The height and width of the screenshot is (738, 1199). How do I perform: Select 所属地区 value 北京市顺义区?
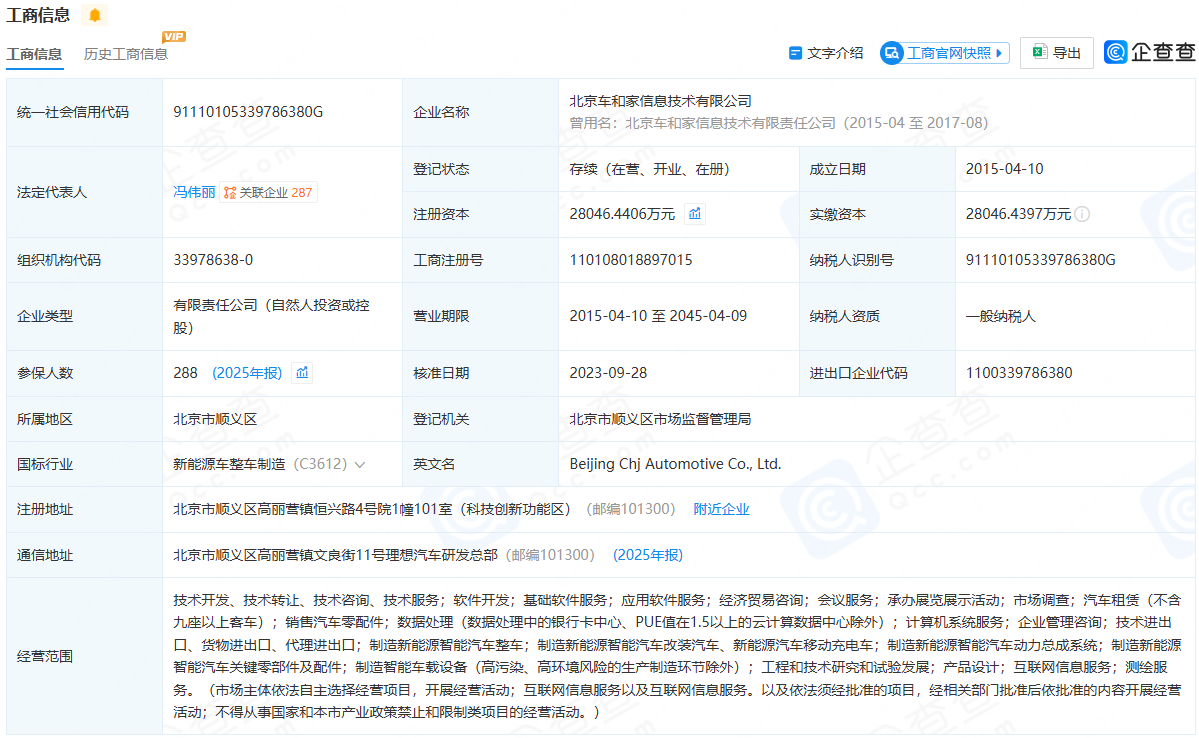[x=215, y=418]
